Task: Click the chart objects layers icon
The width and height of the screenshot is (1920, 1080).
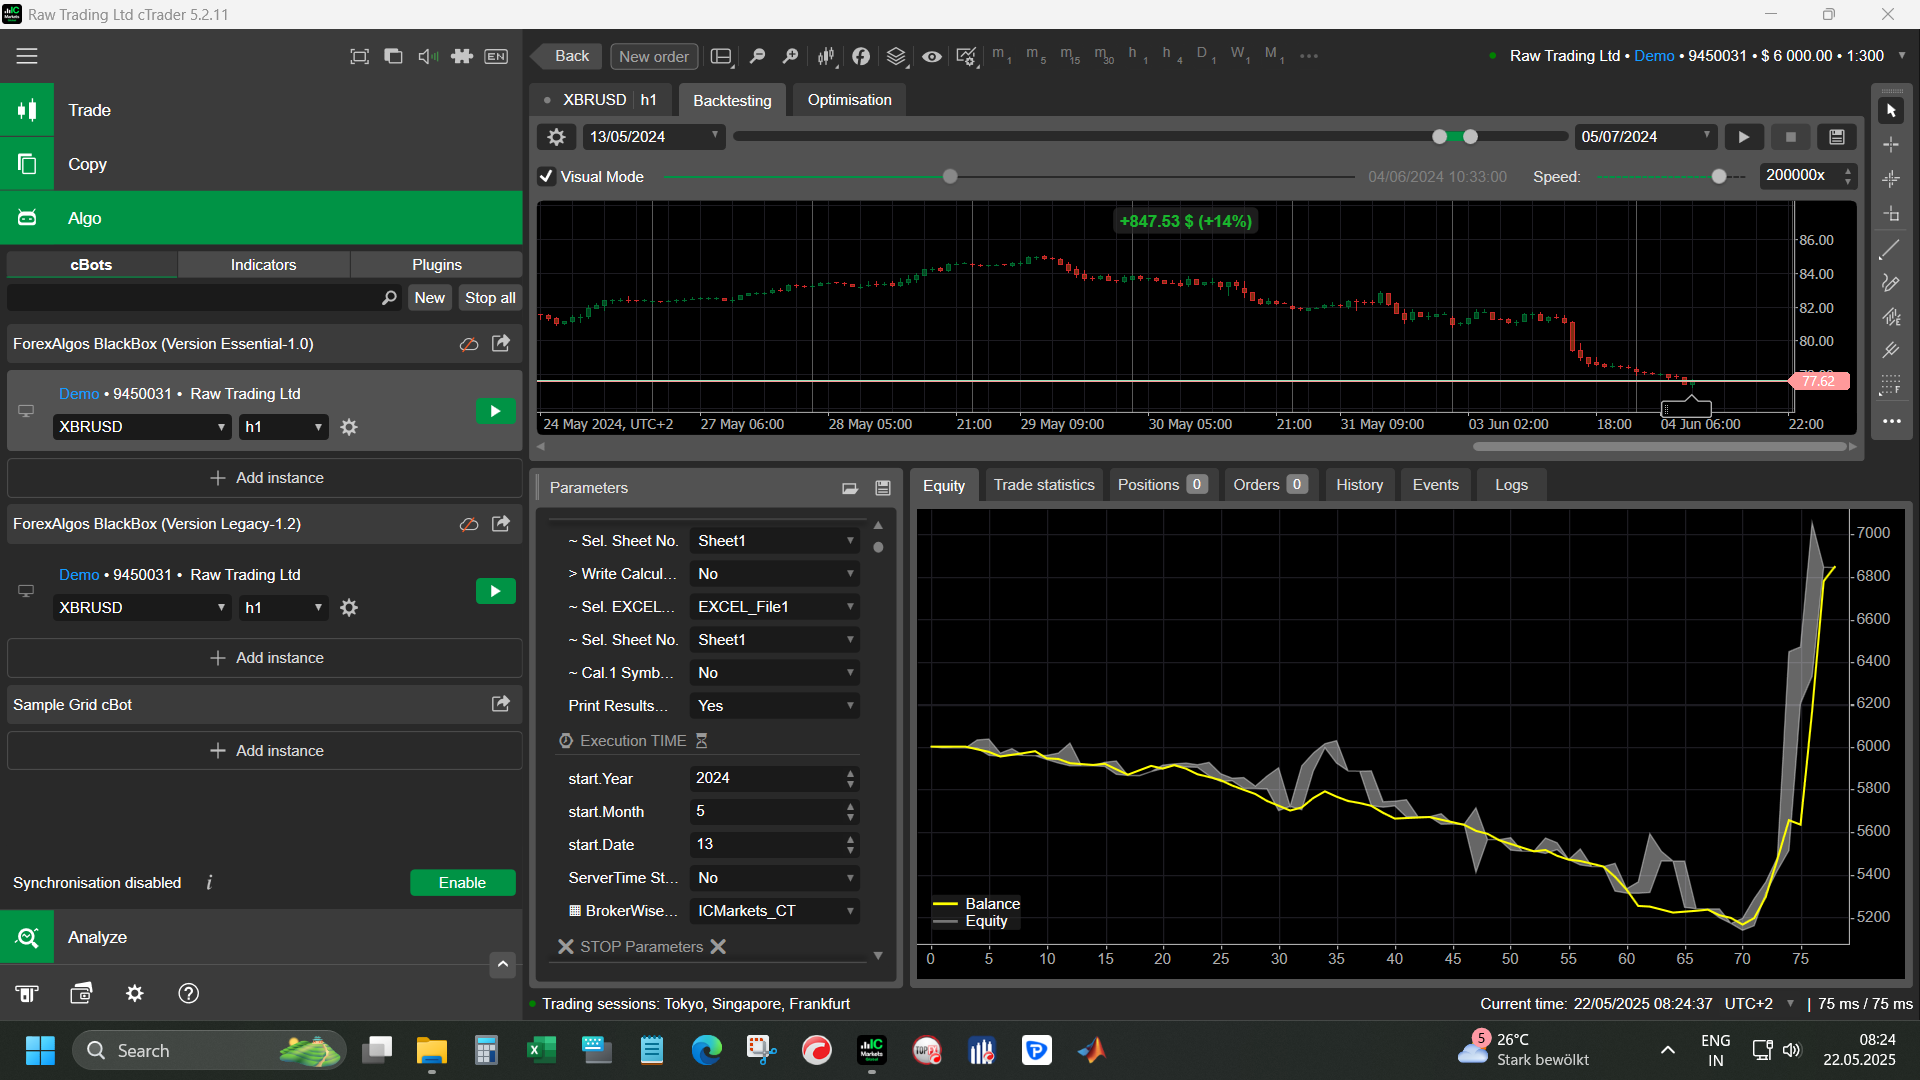Action: tap(896, 56)
